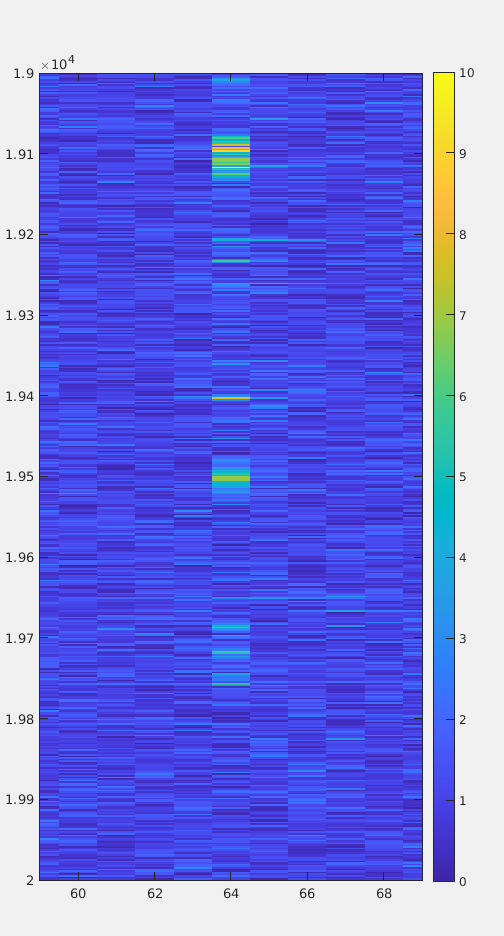The height and width of the screenshot is (936, 504).
Task: Click the x-axis tick label 64
Action: point(231,894)
